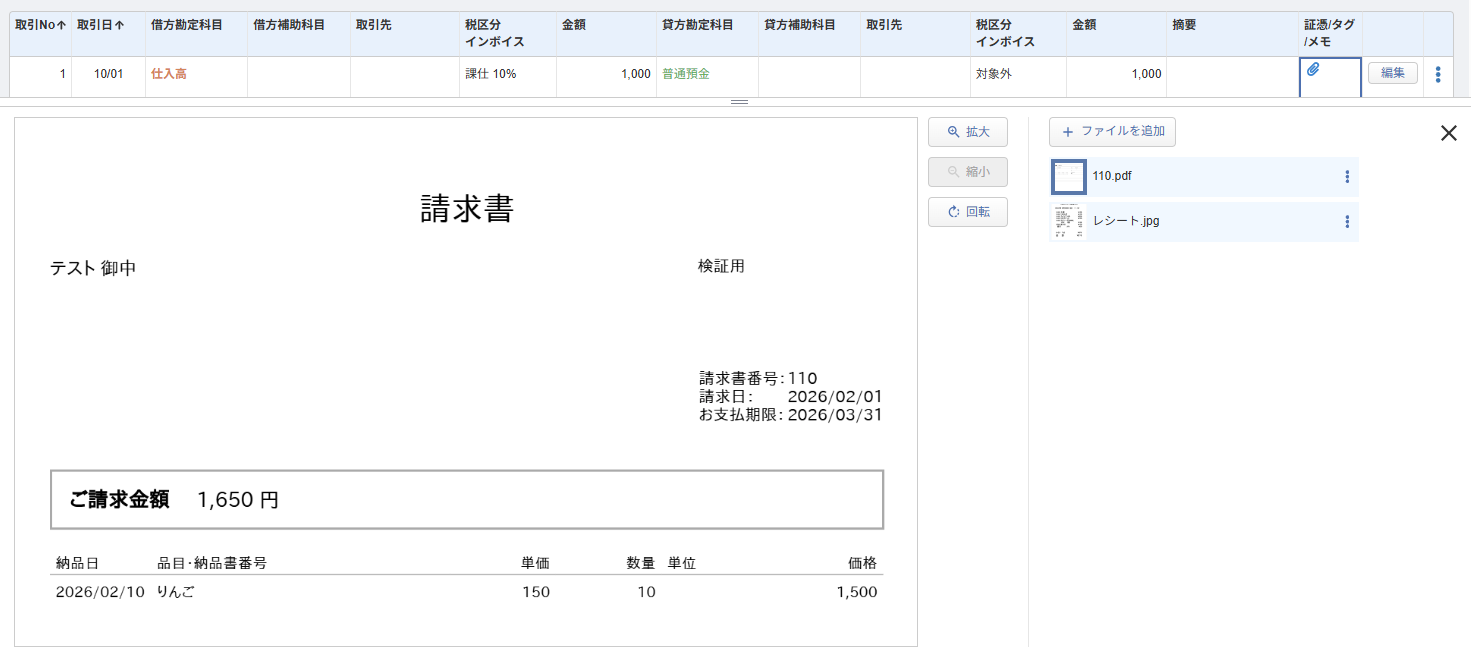1471x654 pixels.
Task: Select the 110.pdf thumbnail
Action: pyautogui.click(x=1068, y=177)
